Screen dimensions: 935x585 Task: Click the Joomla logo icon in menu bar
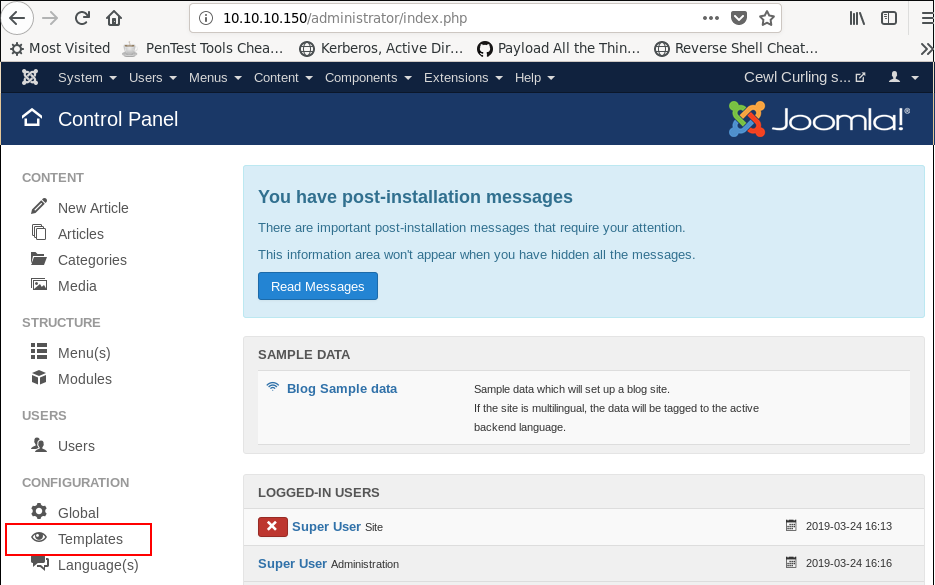(30, 78)
